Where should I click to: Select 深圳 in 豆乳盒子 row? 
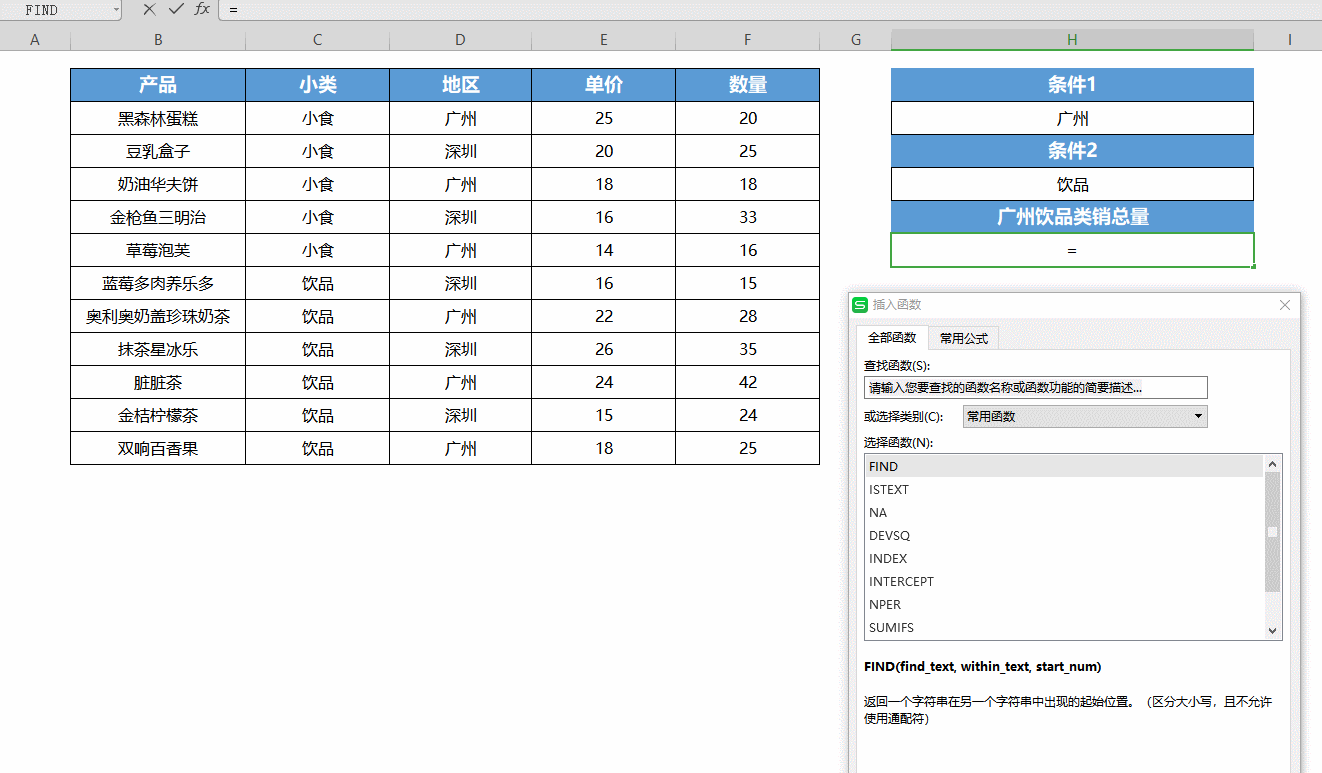[460, 151]
